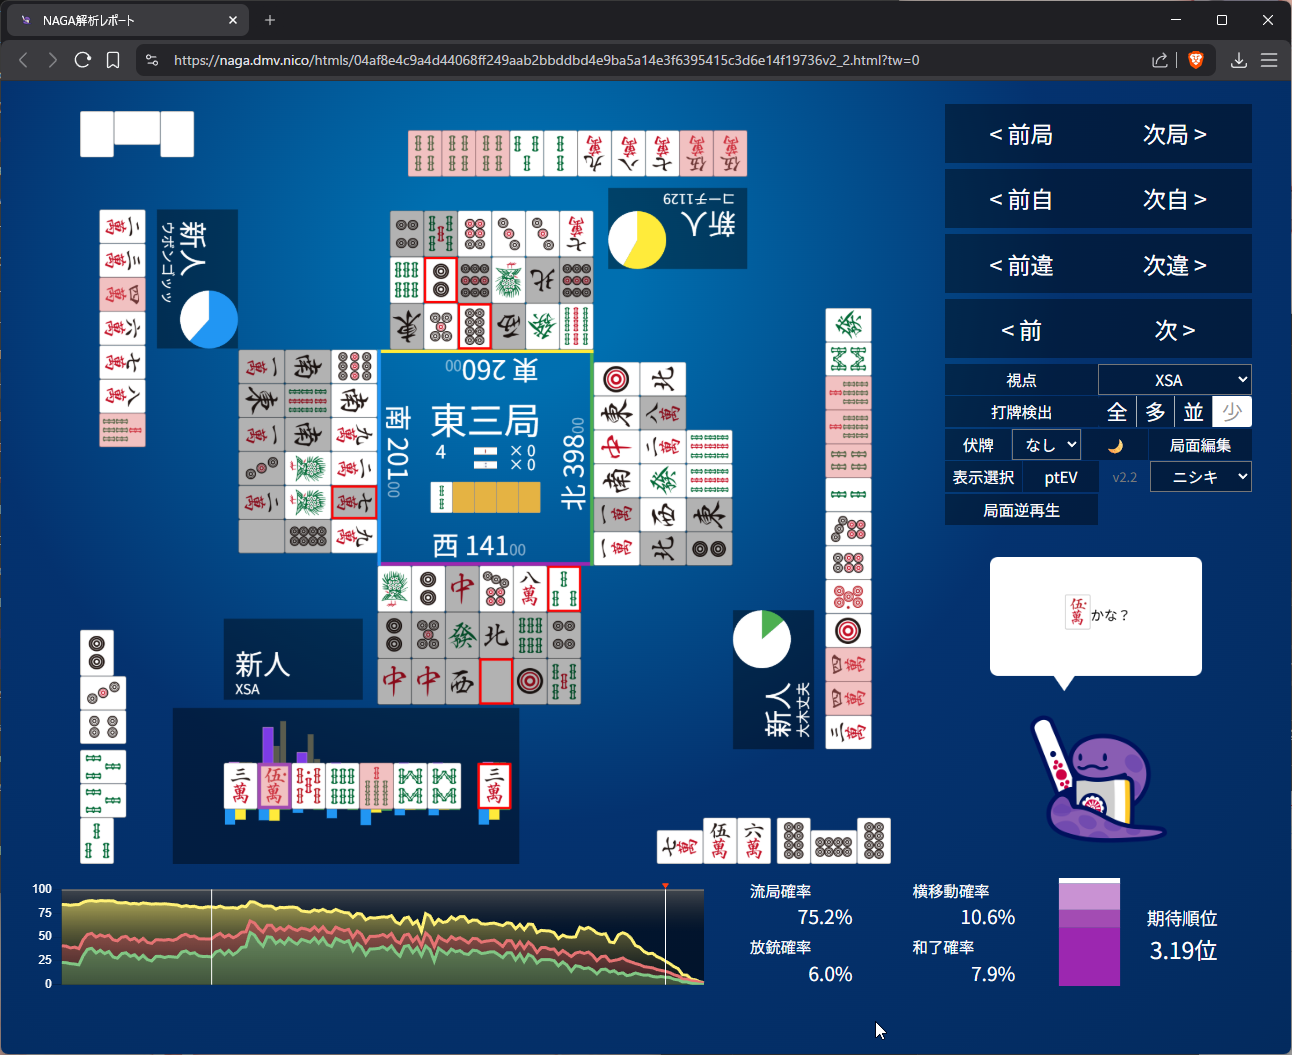This screenshot has height=1055, width=1292.
Task: Open the ニシキ model selection dropdown
Action: pyautogui.click(x=1200, y=477)
